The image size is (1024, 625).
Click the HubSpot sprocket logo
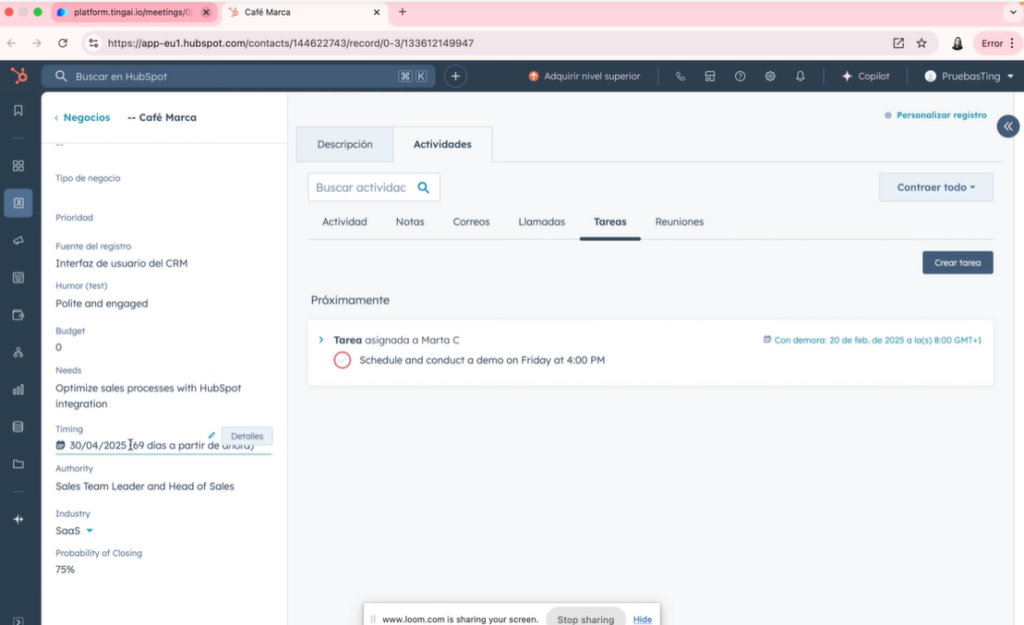19,76
